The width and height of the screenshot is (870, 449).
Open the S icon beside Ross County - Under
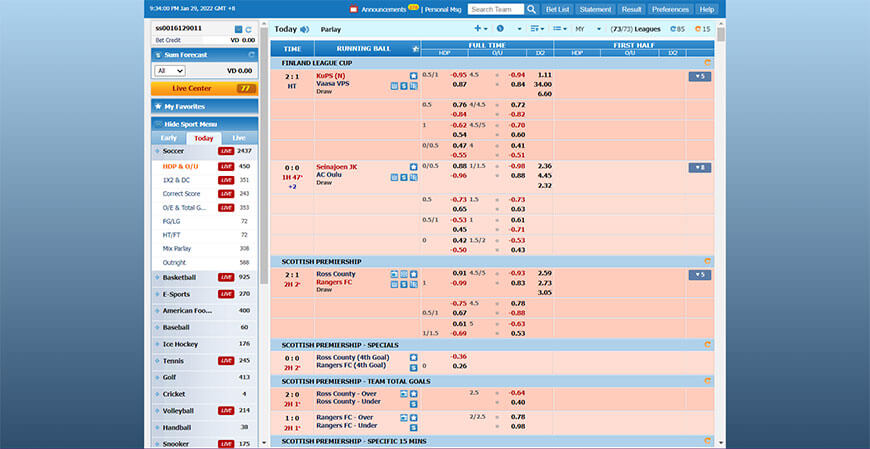(413, 403)
